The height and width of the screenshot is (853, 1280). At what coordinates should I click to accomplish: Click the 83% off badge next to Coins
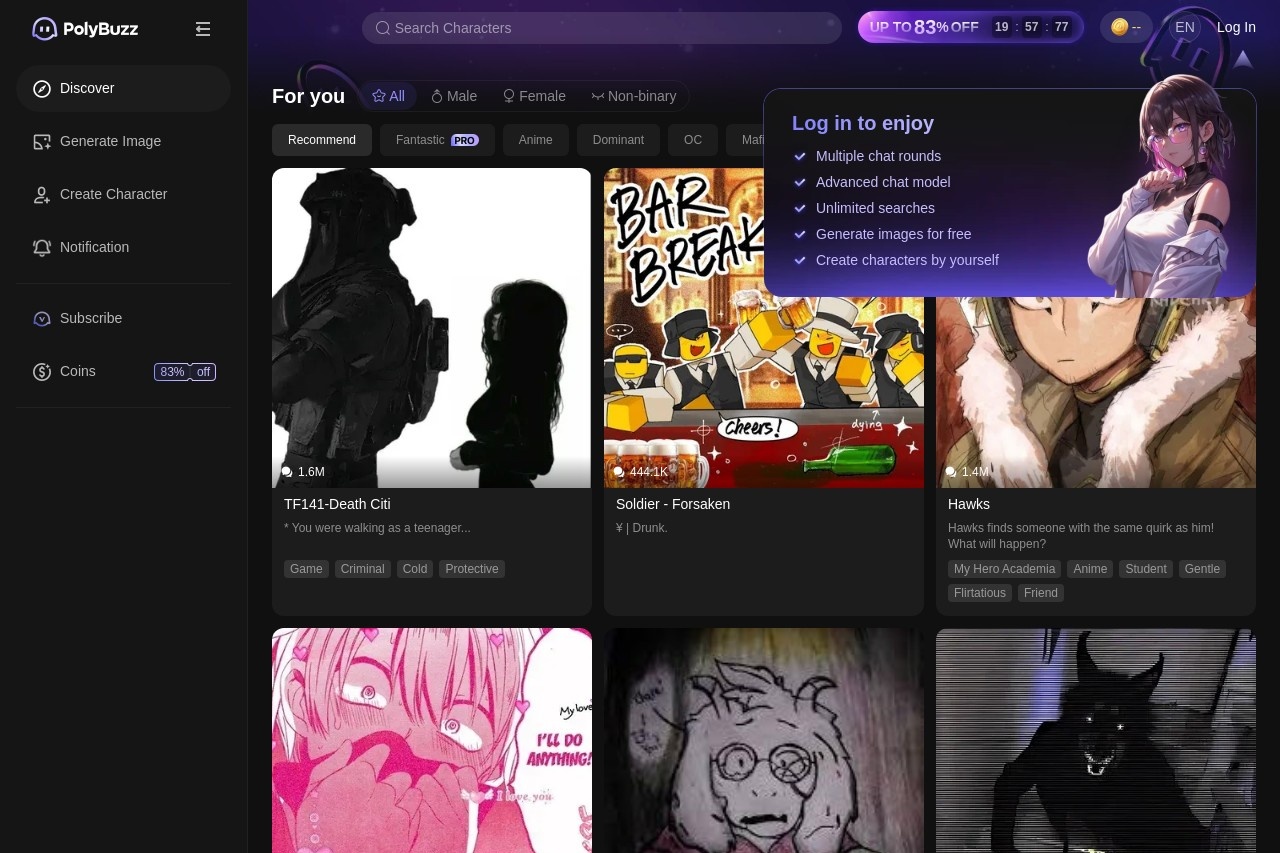point(185,372)
